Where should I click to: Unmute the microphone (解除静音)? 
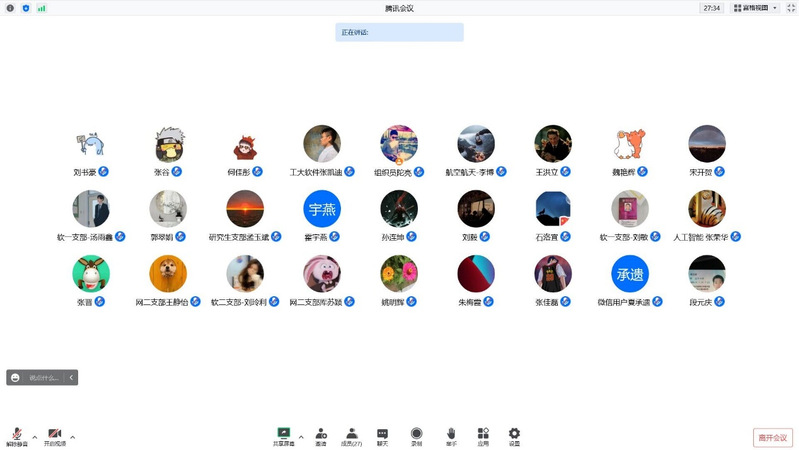coord(16,435)
